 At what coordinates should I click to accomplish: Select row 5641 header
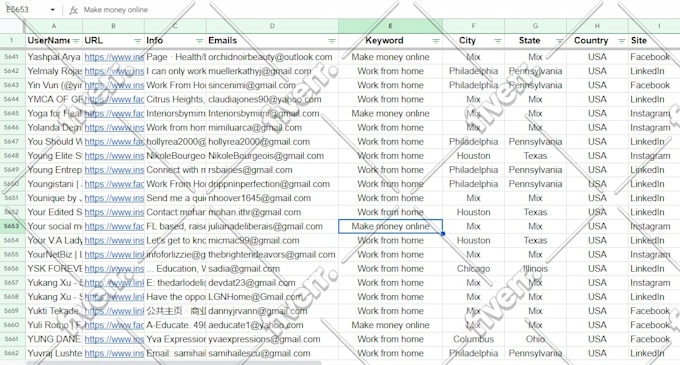12,57
